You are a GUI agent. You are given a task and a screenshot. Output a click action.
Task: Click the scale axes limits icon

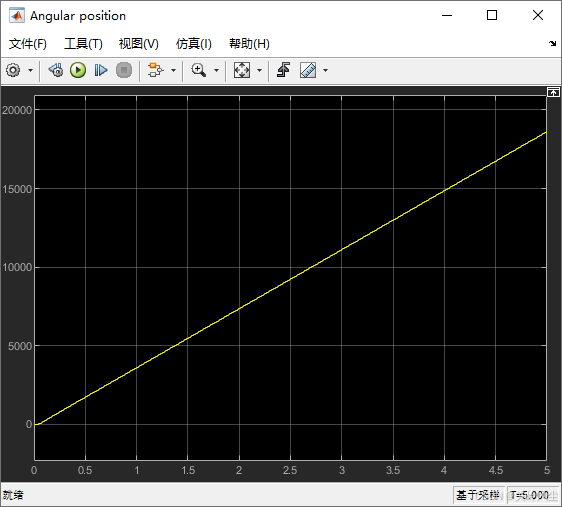coord(242,70)
